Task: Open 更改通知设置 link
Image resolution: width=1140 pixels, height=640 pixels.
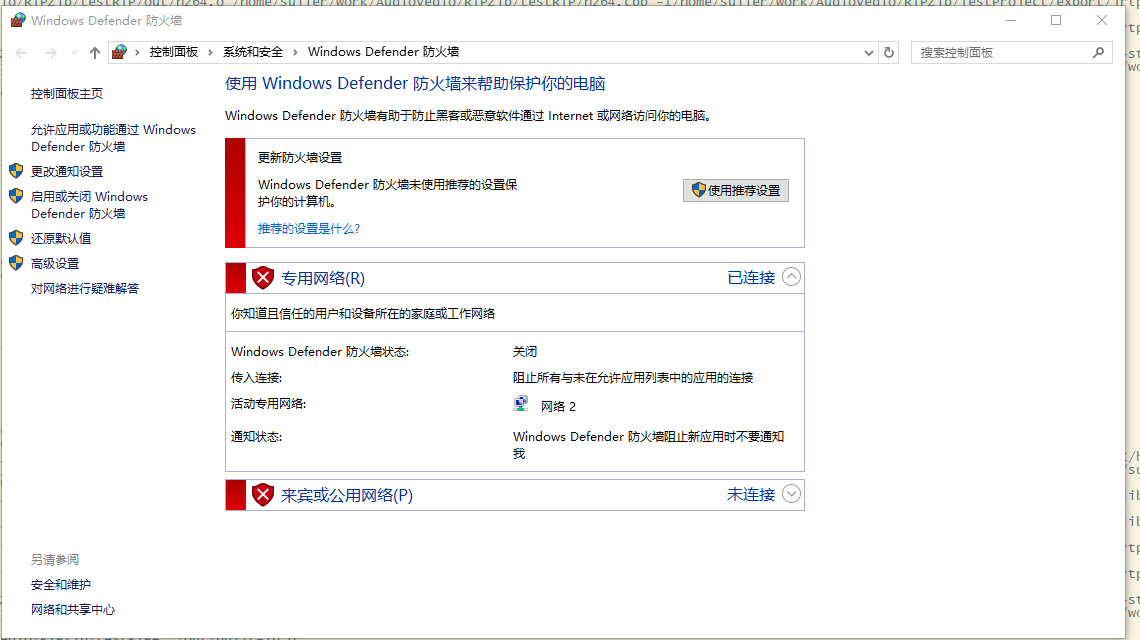Action: tap(67, 172)
